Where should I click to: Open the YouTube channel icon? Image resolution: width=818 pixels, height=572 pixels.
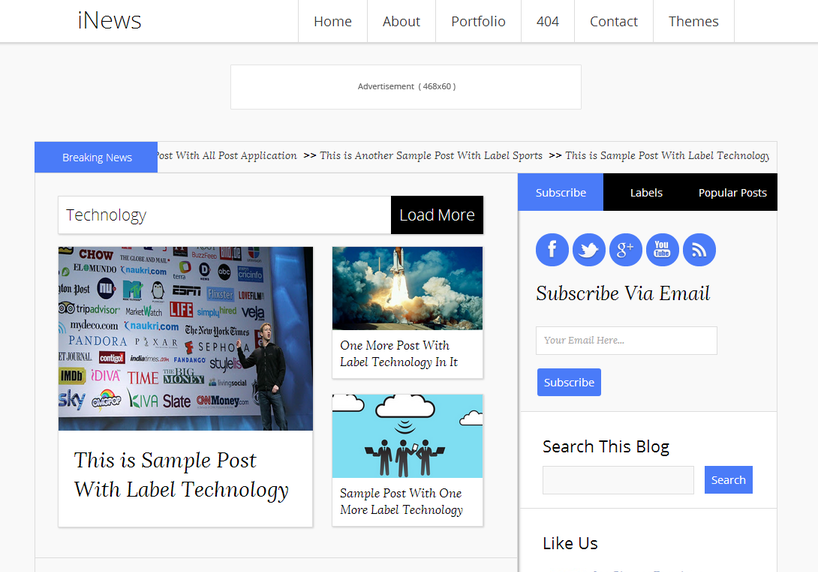662,250
